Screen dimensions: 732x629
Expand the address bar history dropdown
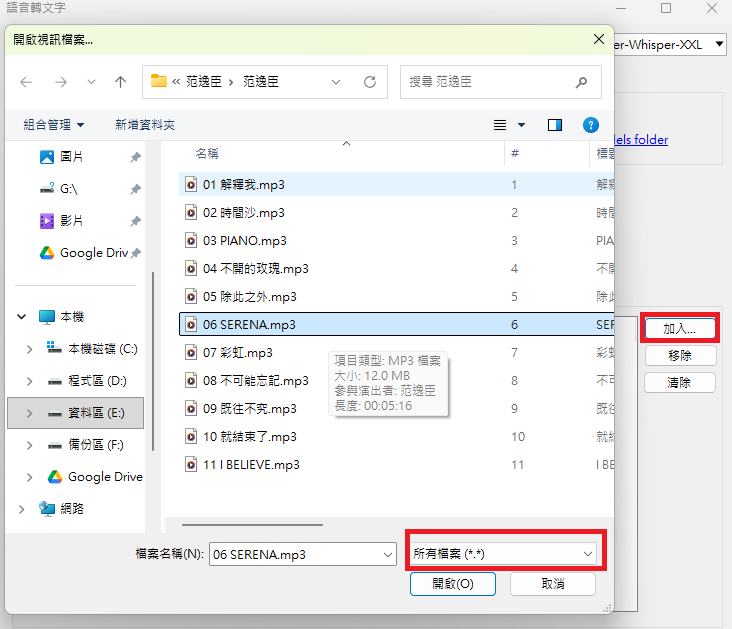click(336, 82)
